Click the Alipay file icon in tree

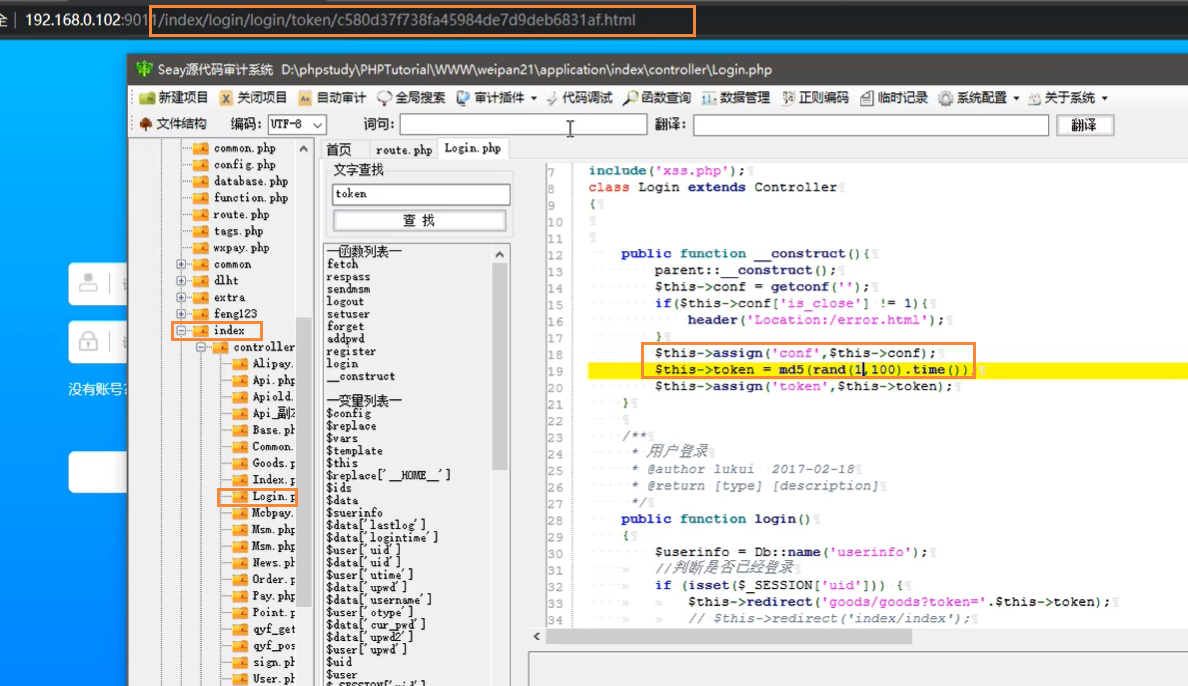240,364
